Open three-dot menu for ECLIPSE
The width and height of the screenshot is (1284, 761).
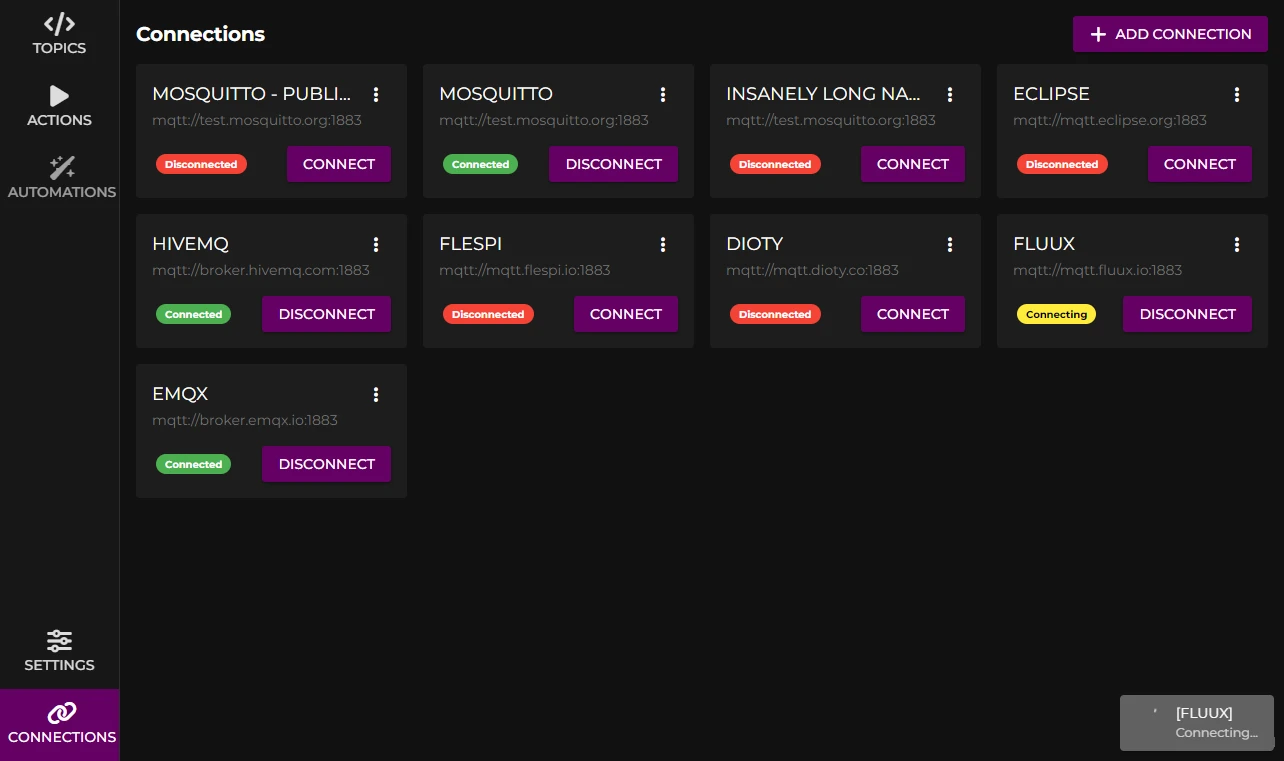1237,94
